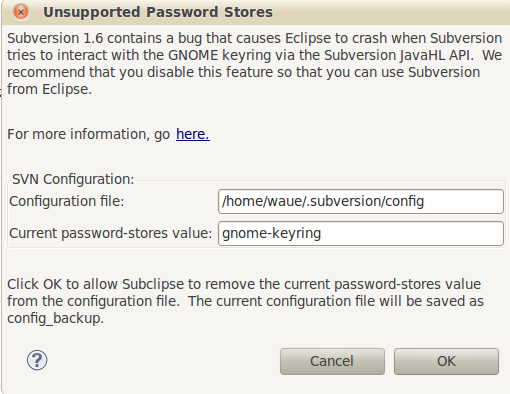The width and height of the screenshot is (510, 394).
Task: Focus the Current password-stores value field
Action: 361,233
